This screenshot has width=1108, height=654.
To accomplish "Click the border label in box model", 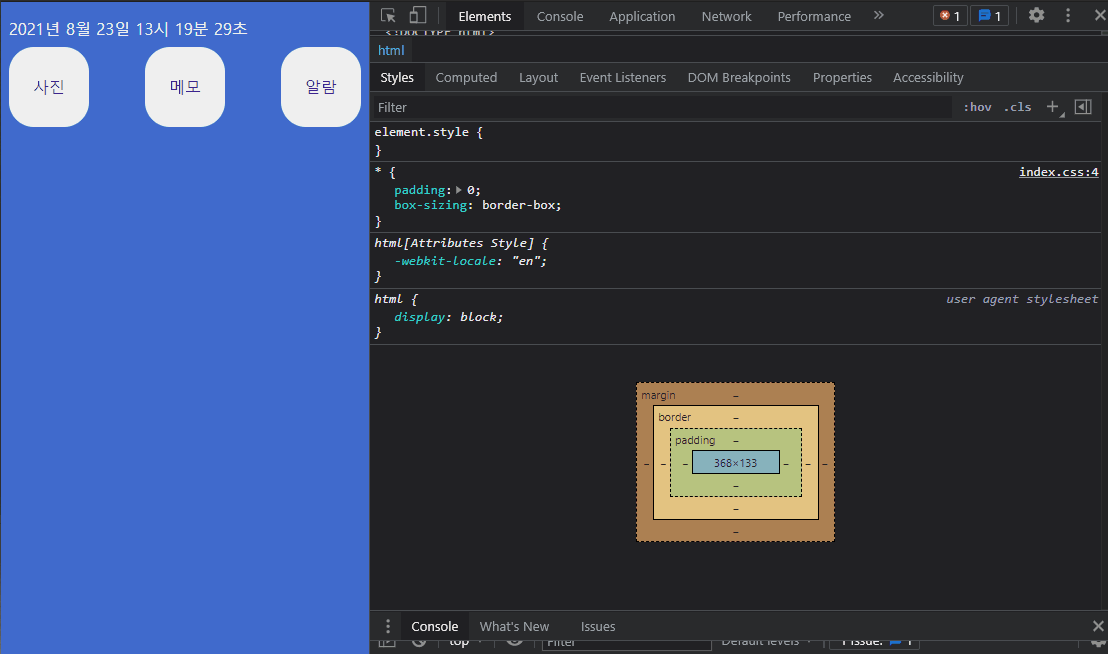I will click(675, 417).
